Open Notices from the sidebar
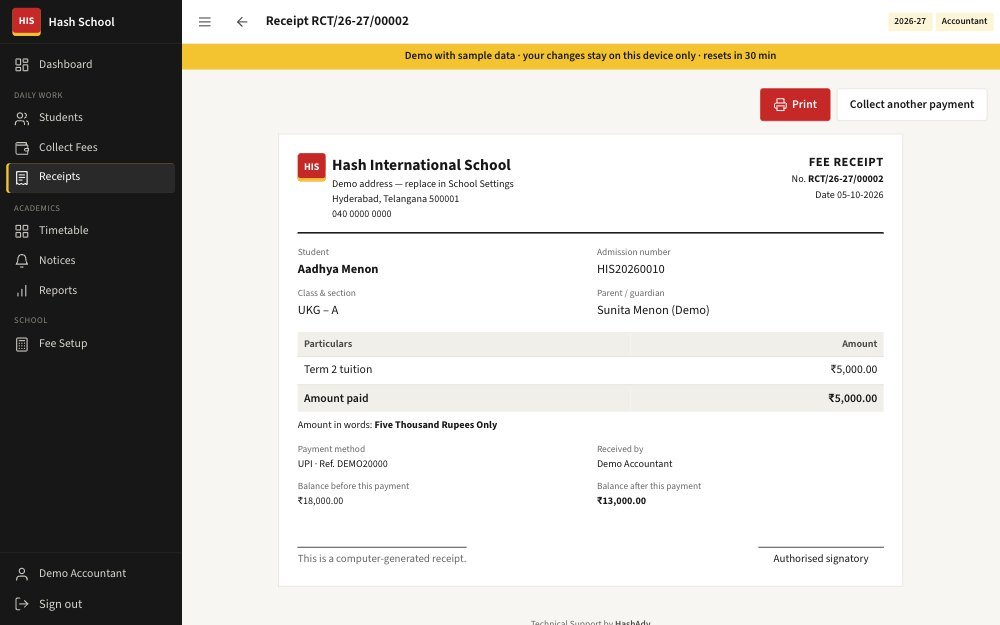The width and height of the screenshot is (1000, 625). pyautogui.click(x=91, y=260)
